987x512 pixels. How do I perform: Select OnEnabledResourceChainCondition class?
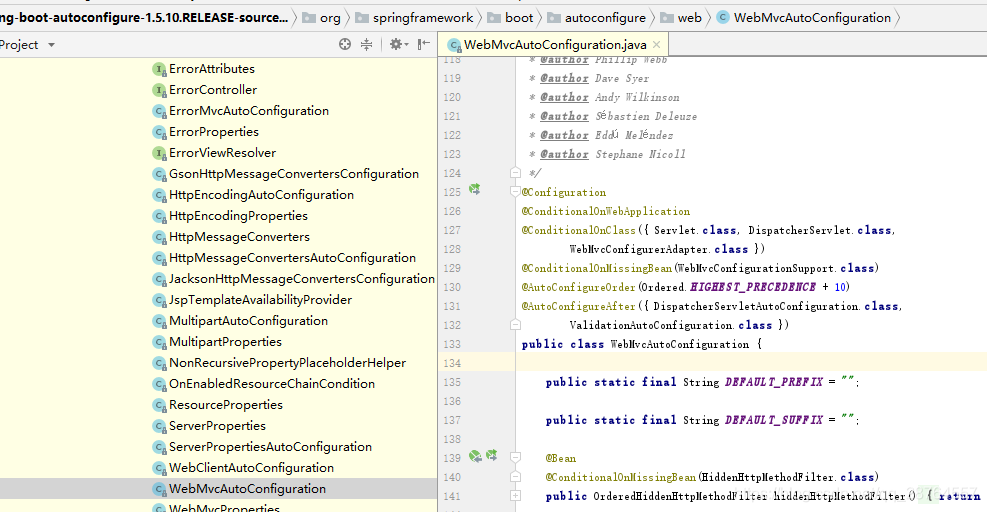click(x=271, y=384)
